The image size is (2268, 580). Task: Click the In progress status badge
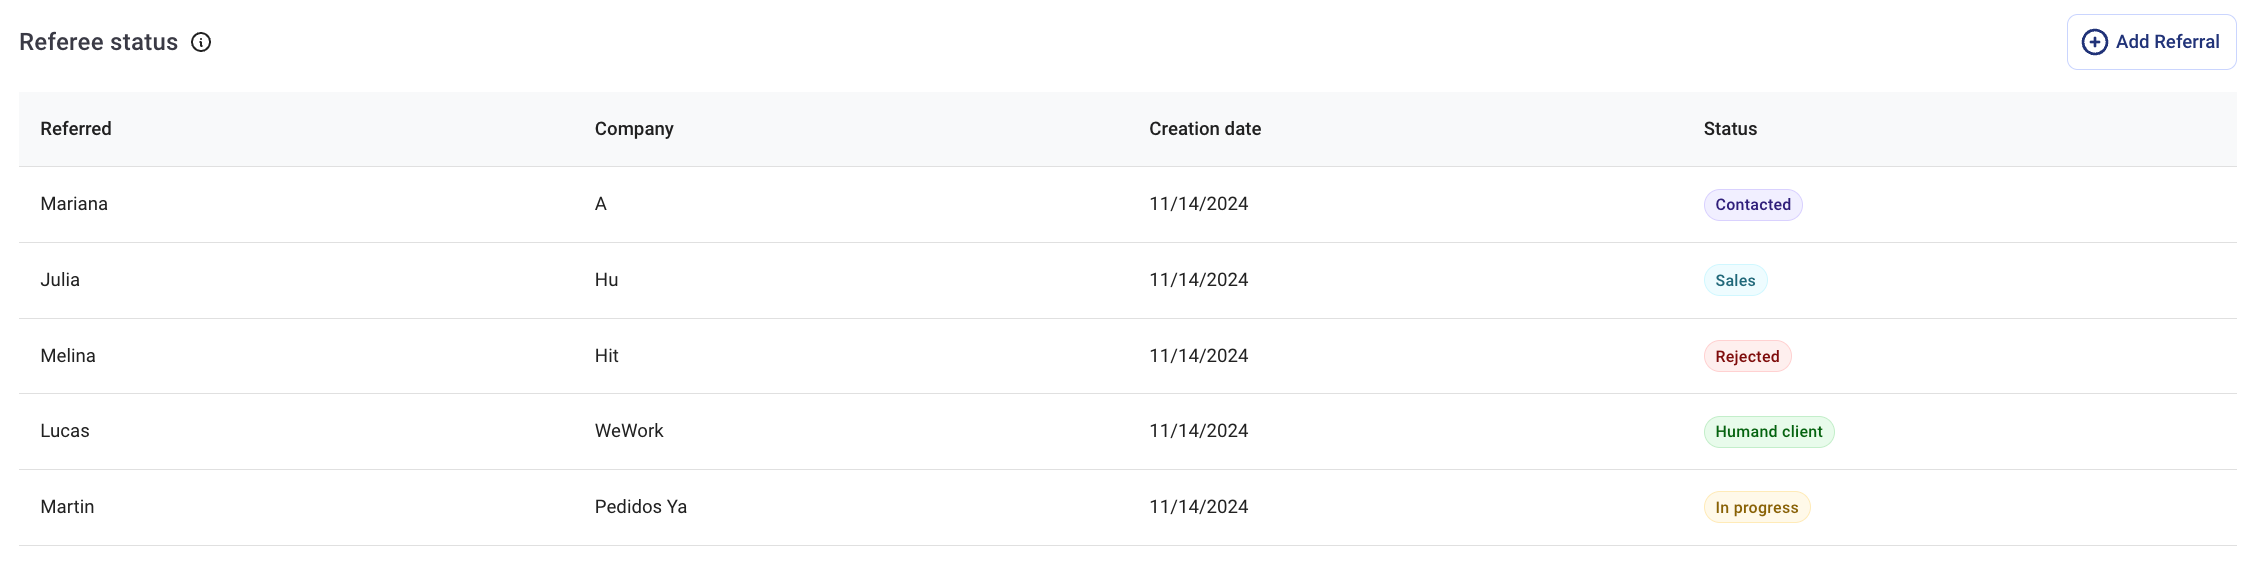pyautogui.click(x=1756, y=508)
